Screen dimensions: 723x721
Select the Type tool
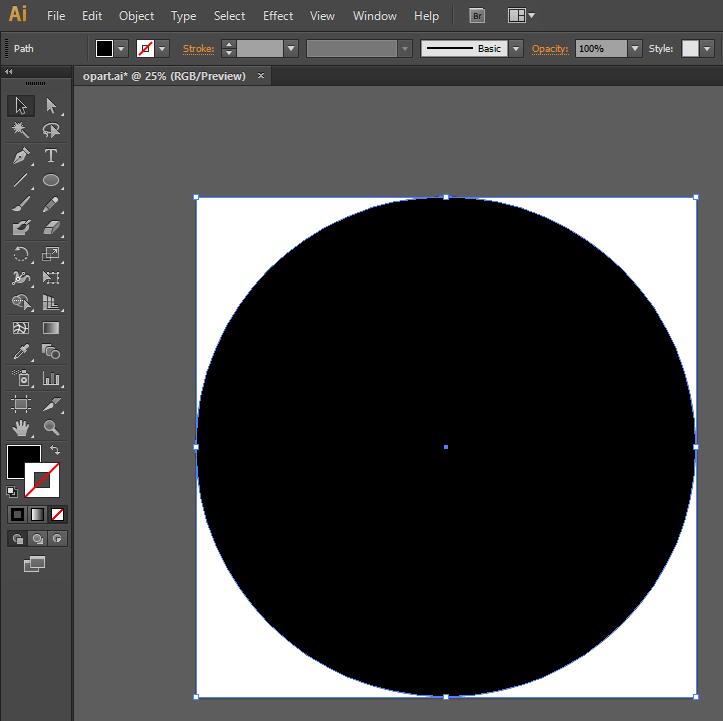(51, 156)
